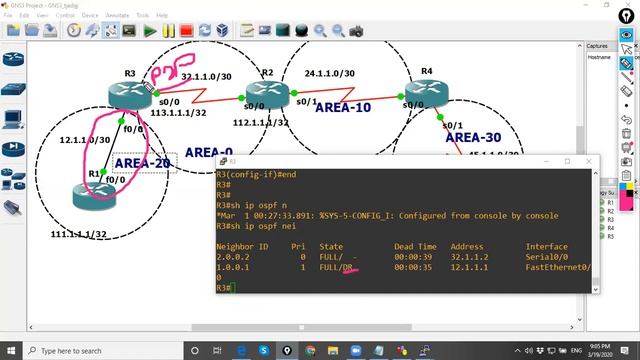Open the Device menu
This screenshot has height=360, width=640.
point(90,15)
